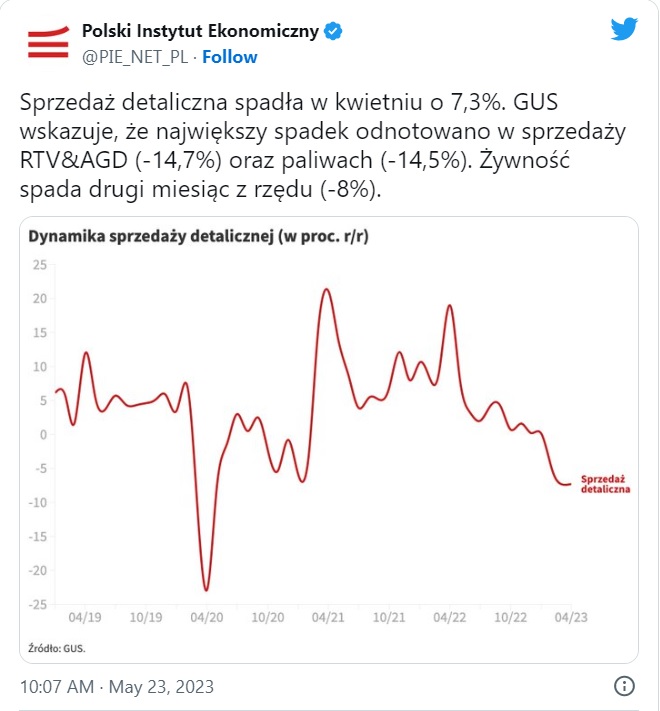660x711 pixels.
Task: Click the 10/22 x-axis label
Action: 509,618
